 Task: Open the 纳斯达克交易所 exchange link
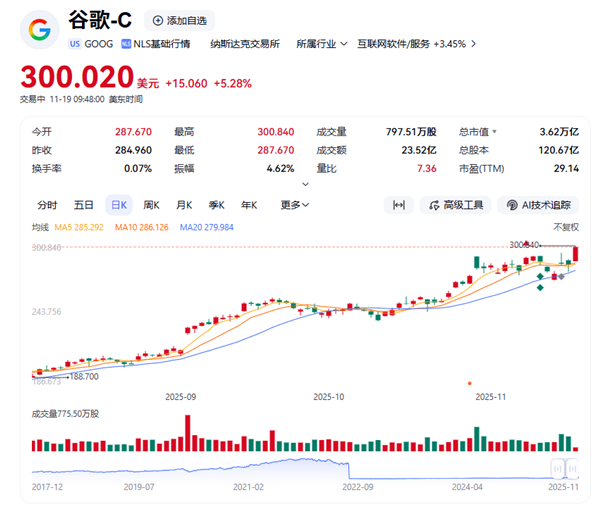point(245,44)
